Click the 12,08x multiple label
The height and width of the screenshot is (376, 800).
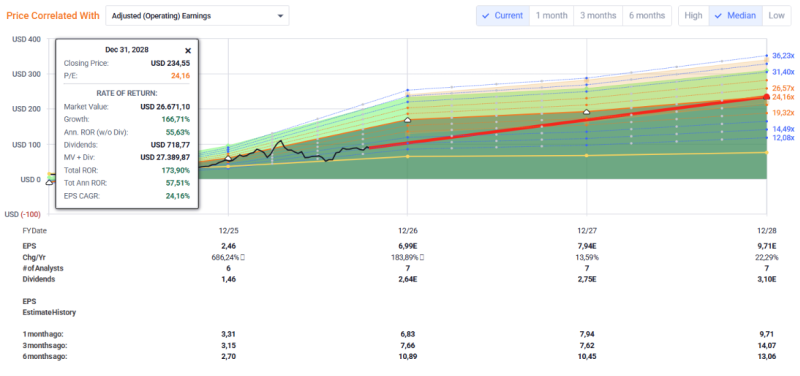(x=783, y=138)
